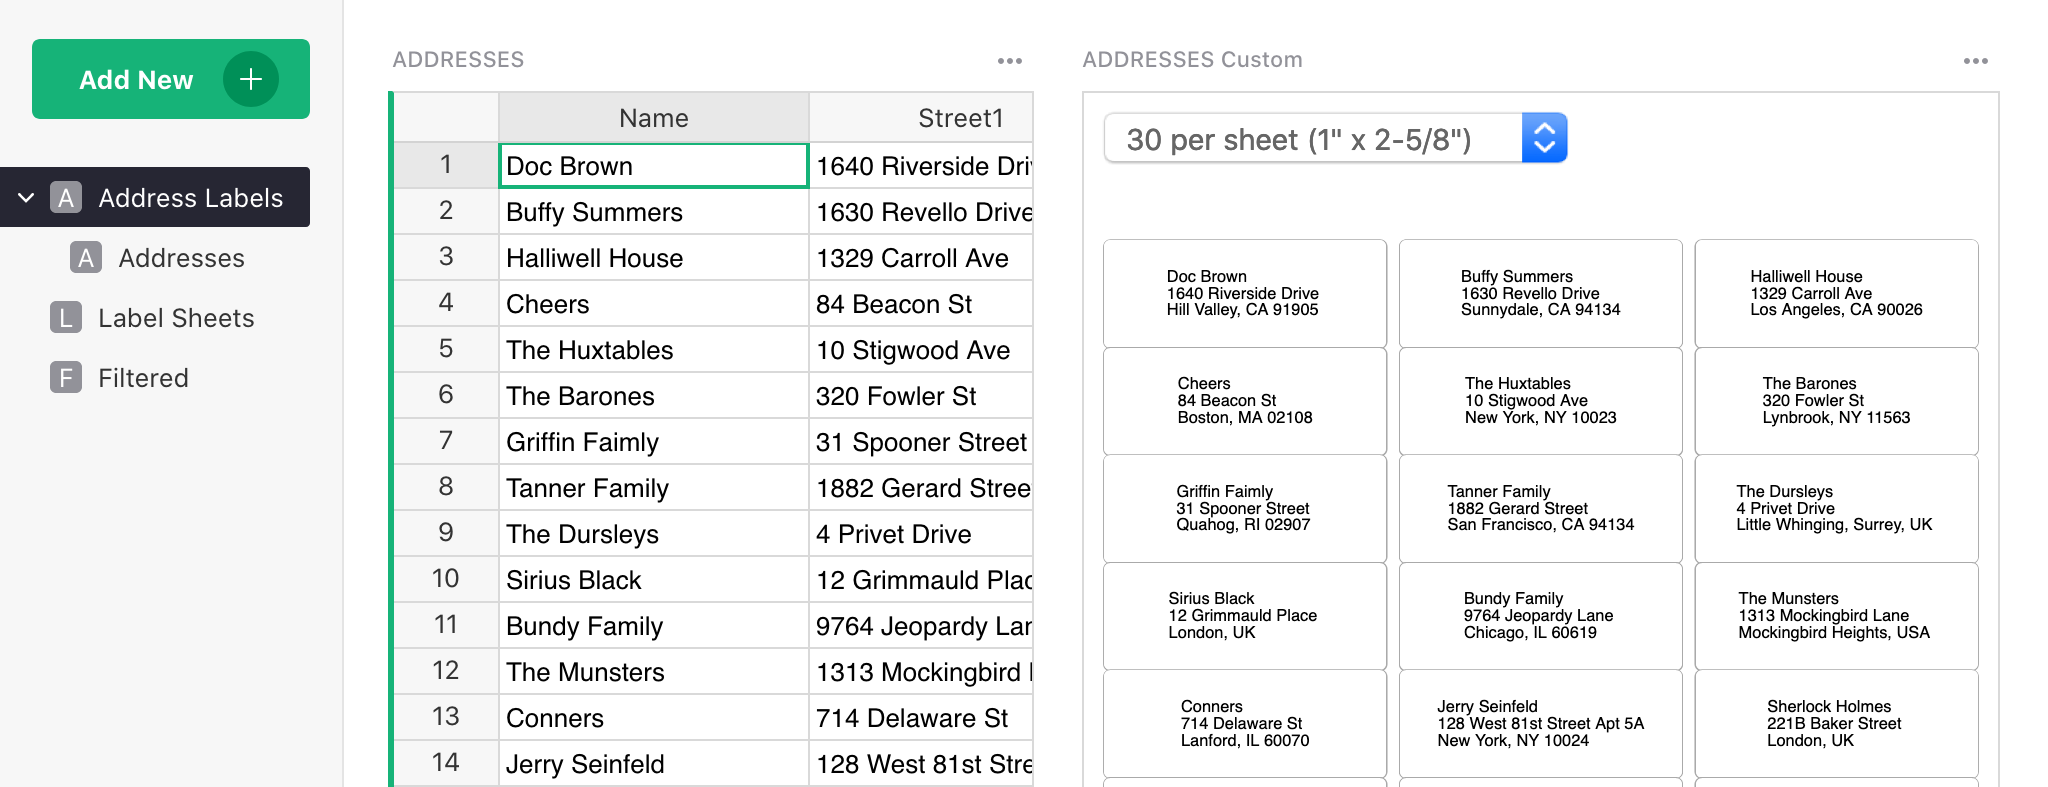Select the 10 Stigwood Ave street cell
Screen dimensions: 2048x787
coord(921,349)
